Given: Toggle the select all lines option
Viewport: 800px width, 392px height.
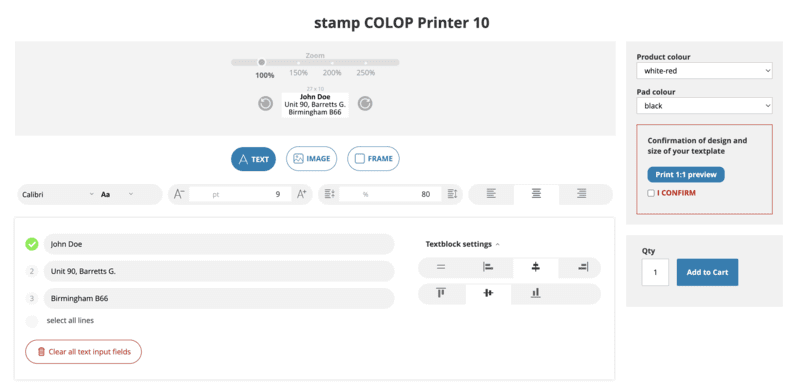Looking at the screenshot, I should pos(32,321).
